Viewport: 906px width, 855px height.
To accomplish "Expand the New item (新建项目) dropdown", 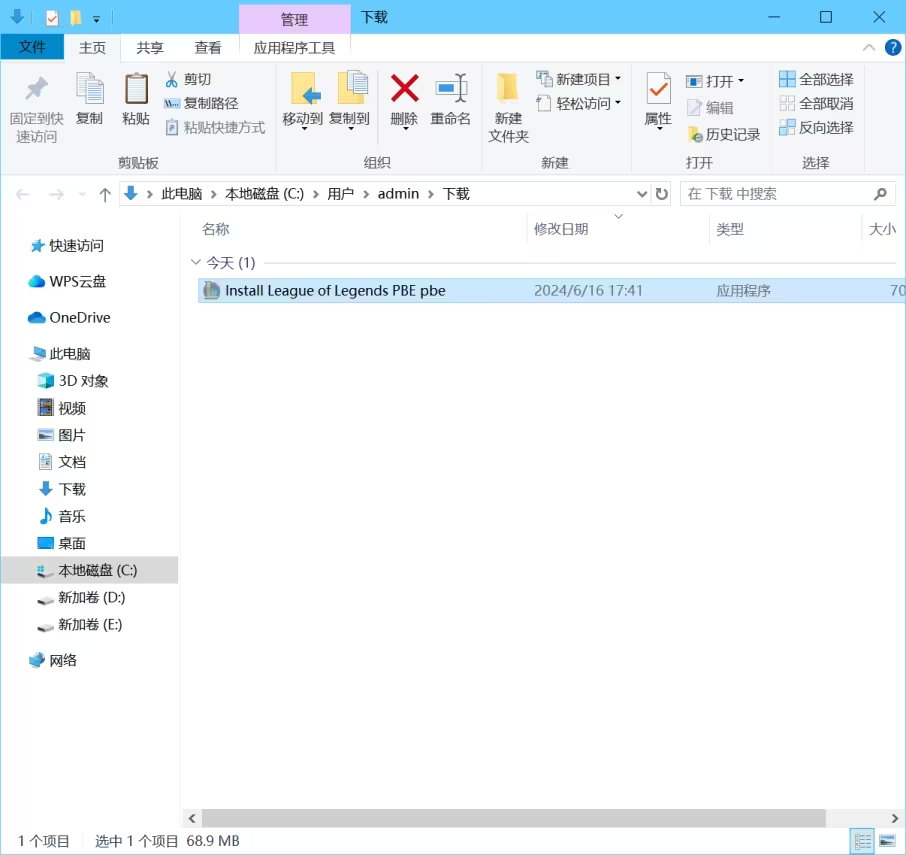I will click(x=618, y=78).
